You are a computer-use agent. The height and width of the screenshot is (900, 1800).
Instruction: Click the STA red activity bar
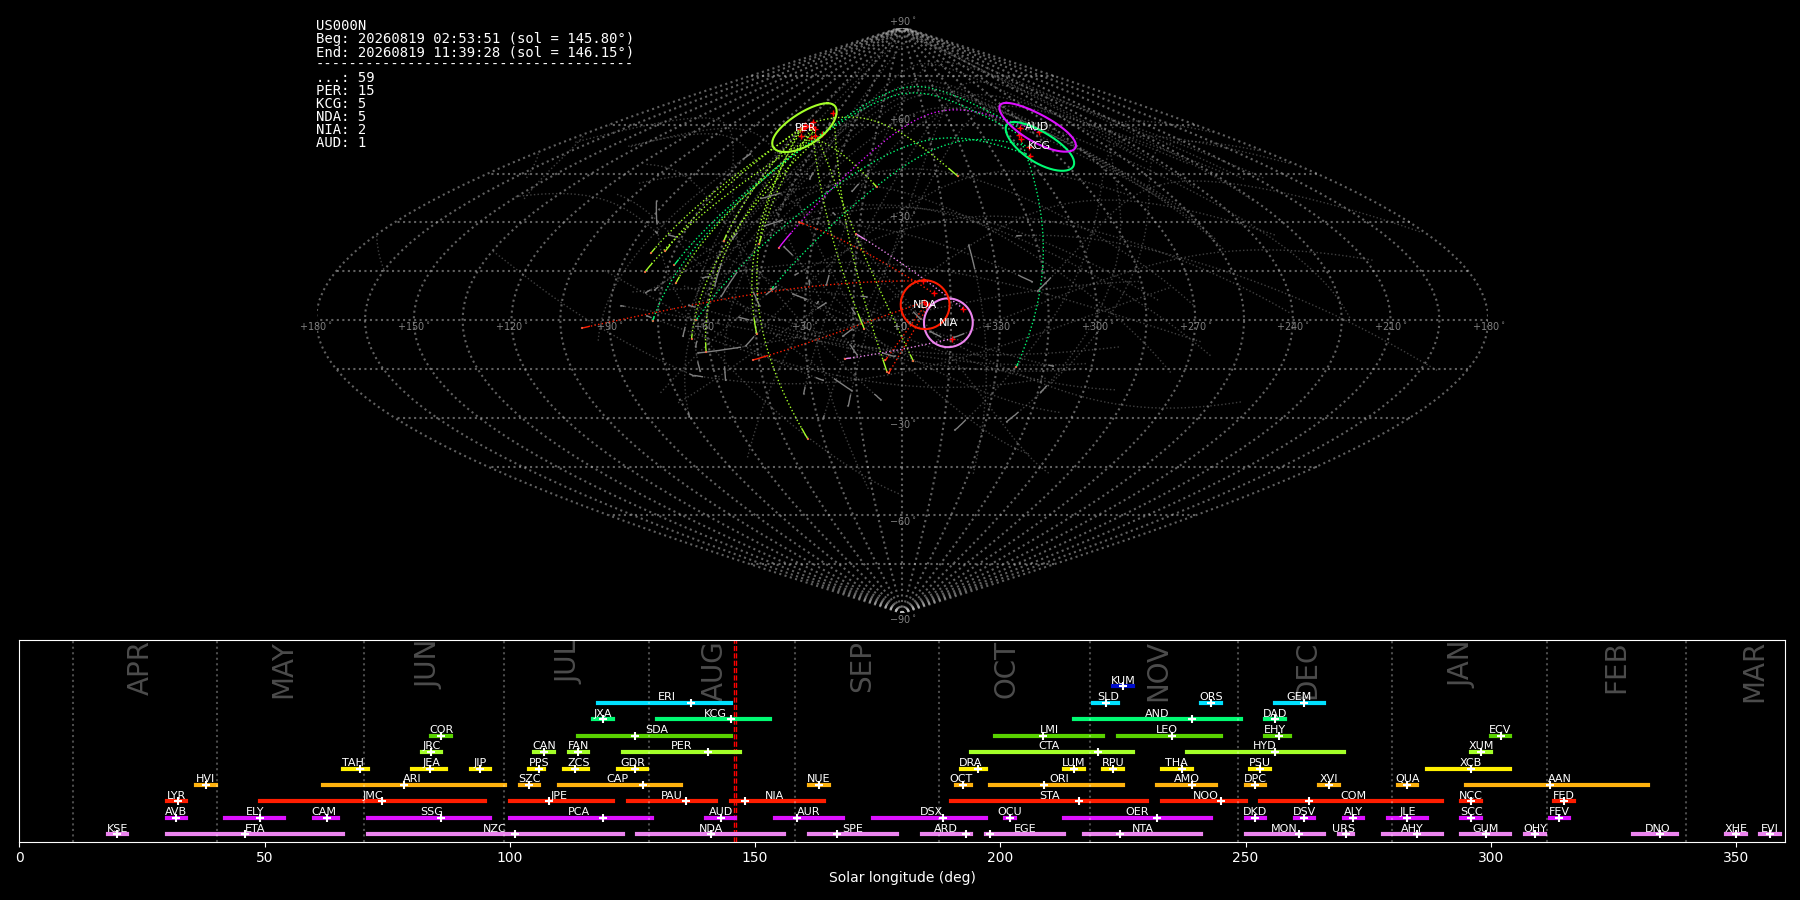1049,801
